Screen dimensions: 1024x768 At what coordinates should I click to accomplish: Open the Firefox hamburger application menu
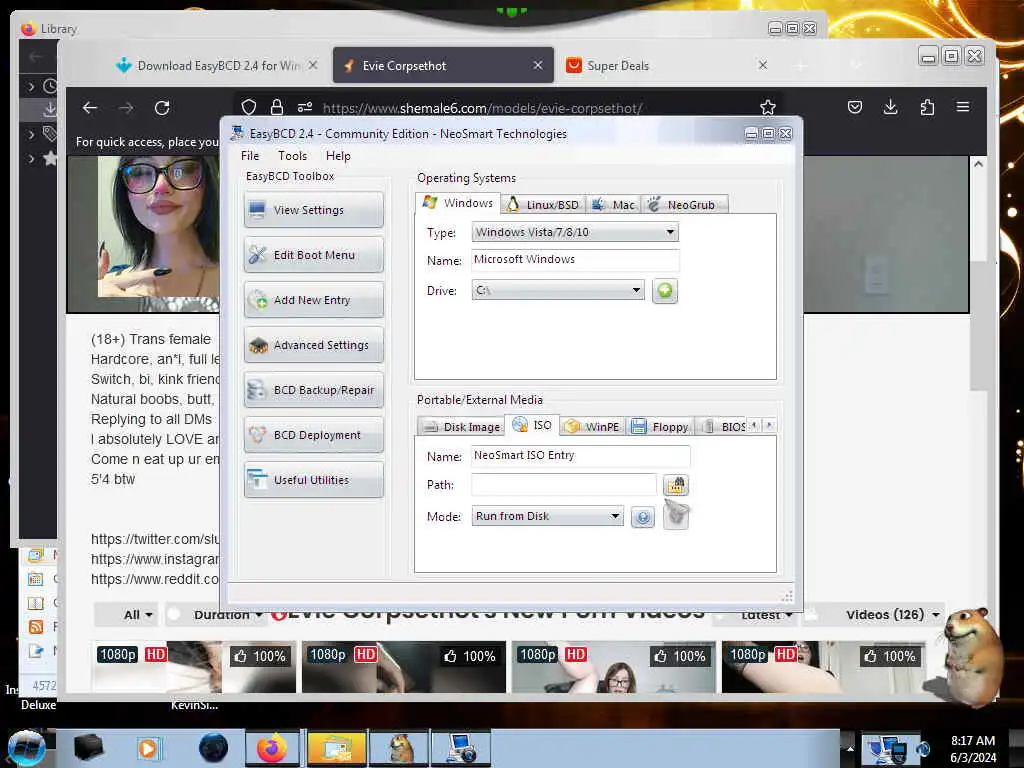[963, 106]
